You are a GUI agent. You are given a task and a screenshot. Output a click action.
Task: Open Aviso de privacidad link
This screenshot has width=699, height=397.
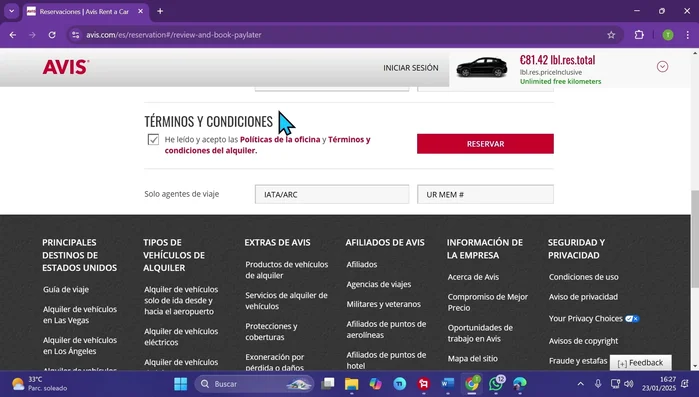pyautogui.click(x=583, y=297)
